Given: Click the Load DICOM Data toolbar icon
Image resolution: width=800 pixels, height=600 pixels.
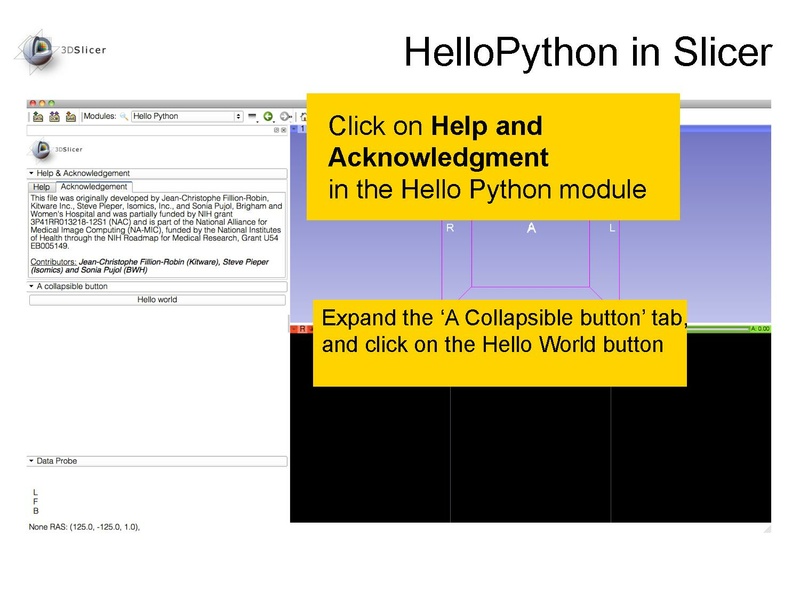Looking at the screenshot, I should 54,117.
